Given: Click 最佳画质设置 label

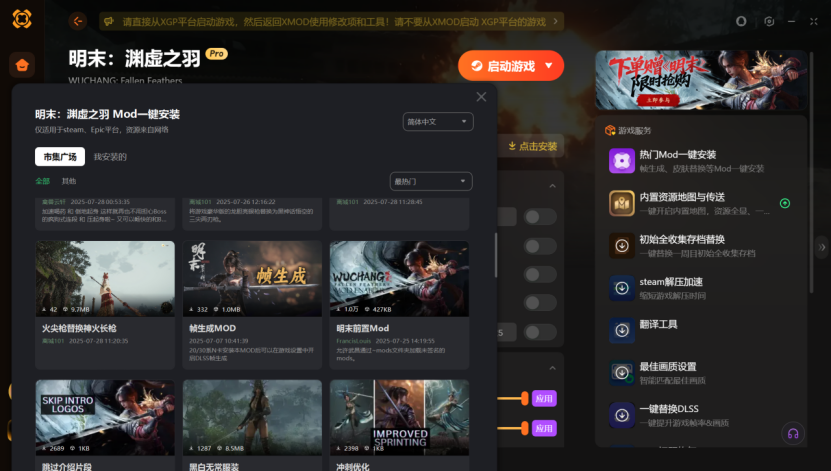Looking at the screenshot, I should tap(668, 367).
